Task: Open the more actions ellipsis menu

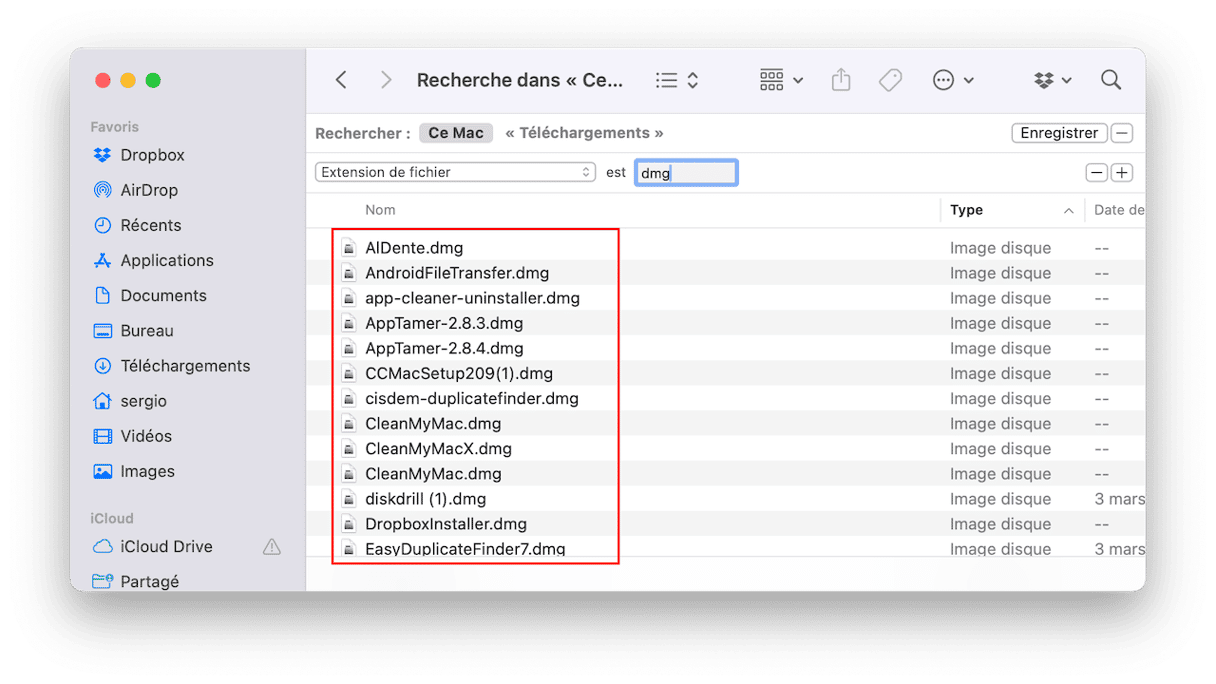Action: coord(952,80)
